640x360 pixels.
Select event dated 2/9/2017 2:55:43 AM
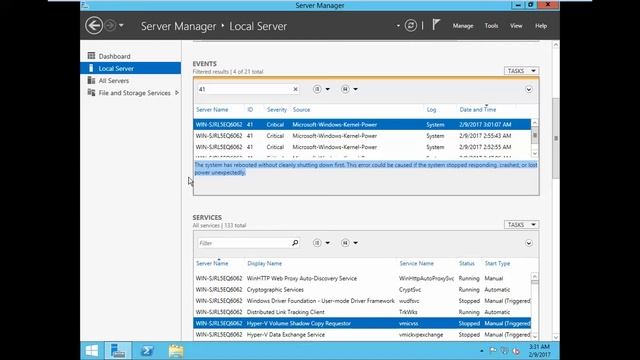pos(362,136)
